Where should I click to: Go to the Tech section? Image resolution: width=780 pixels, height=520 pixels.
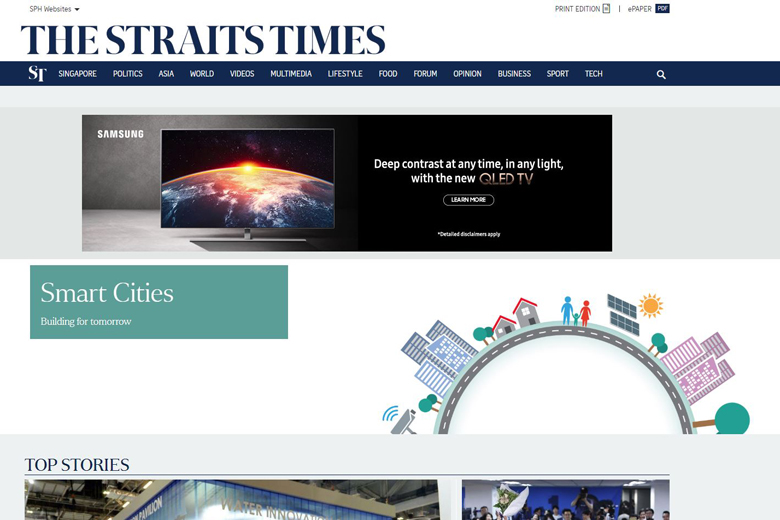(x=594, y=74)
